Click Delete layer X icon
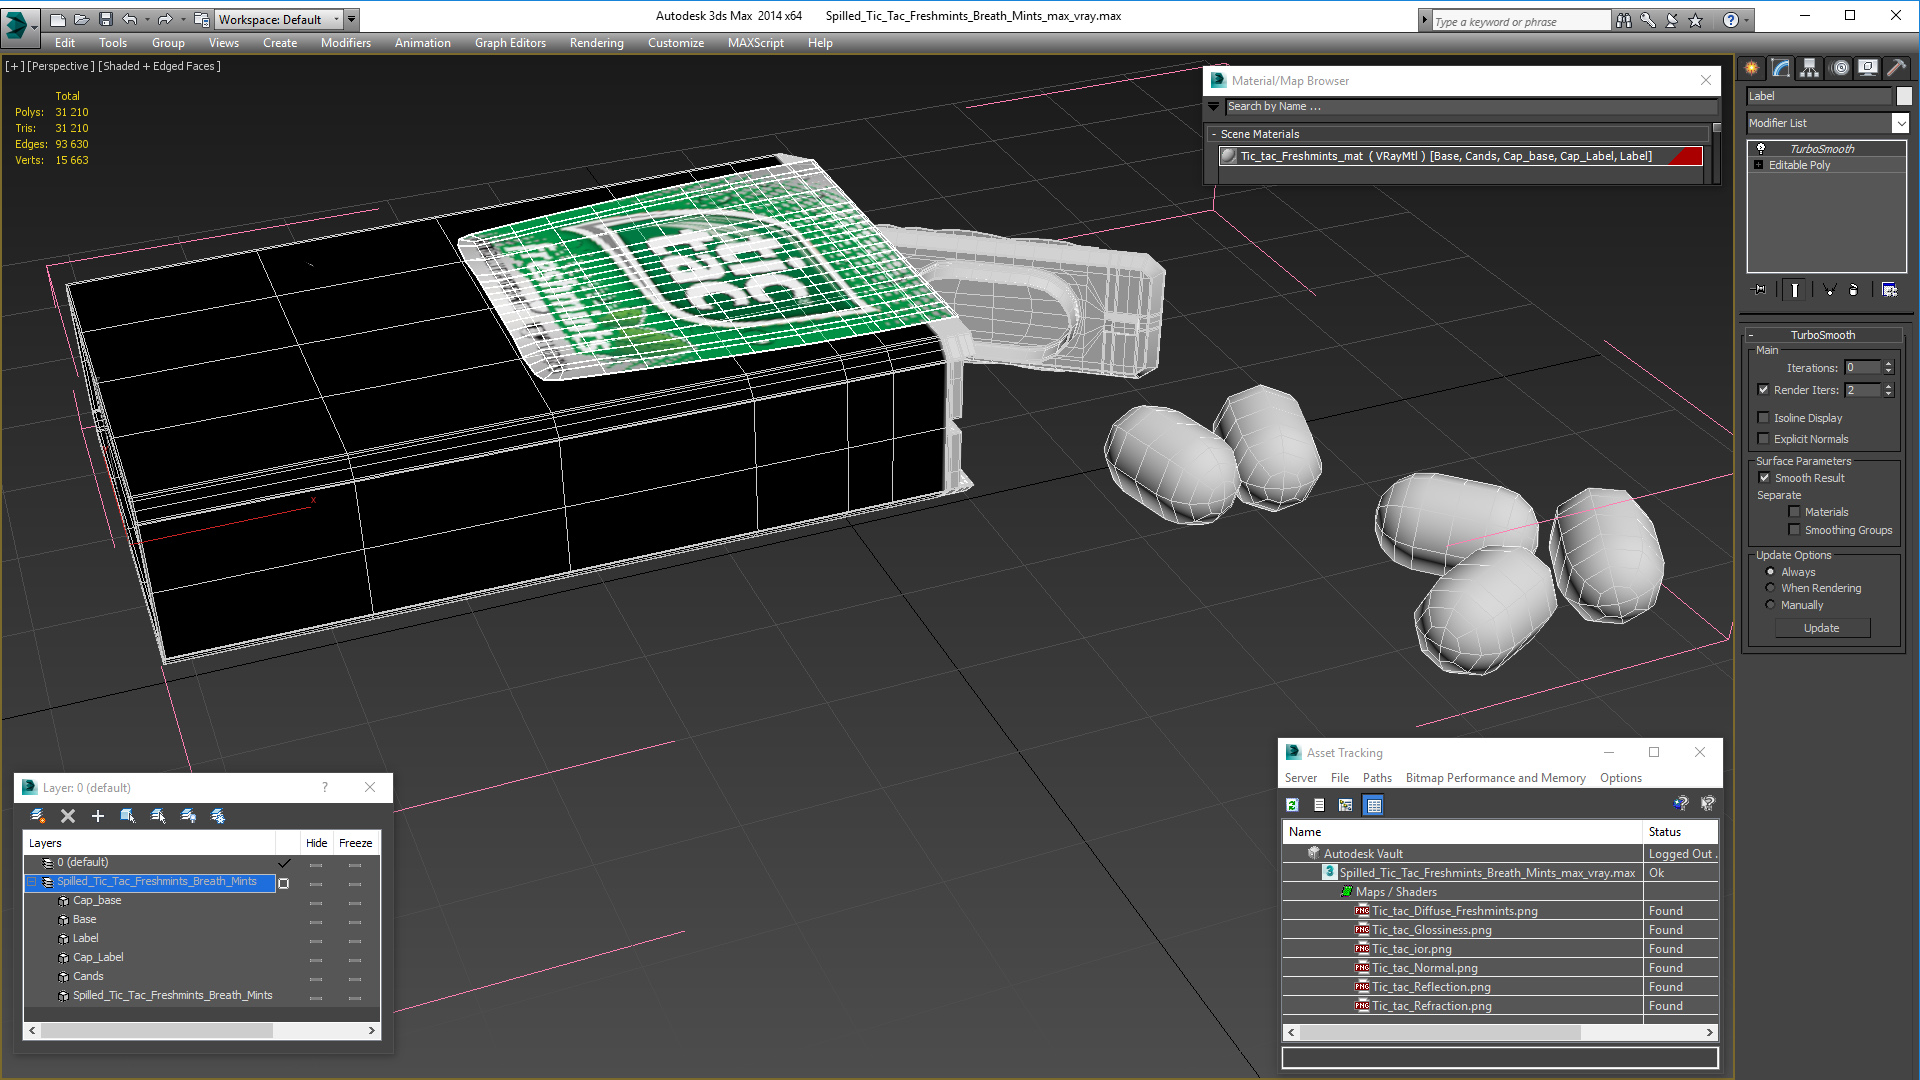1920x1080 pixels. click(68, 816)
